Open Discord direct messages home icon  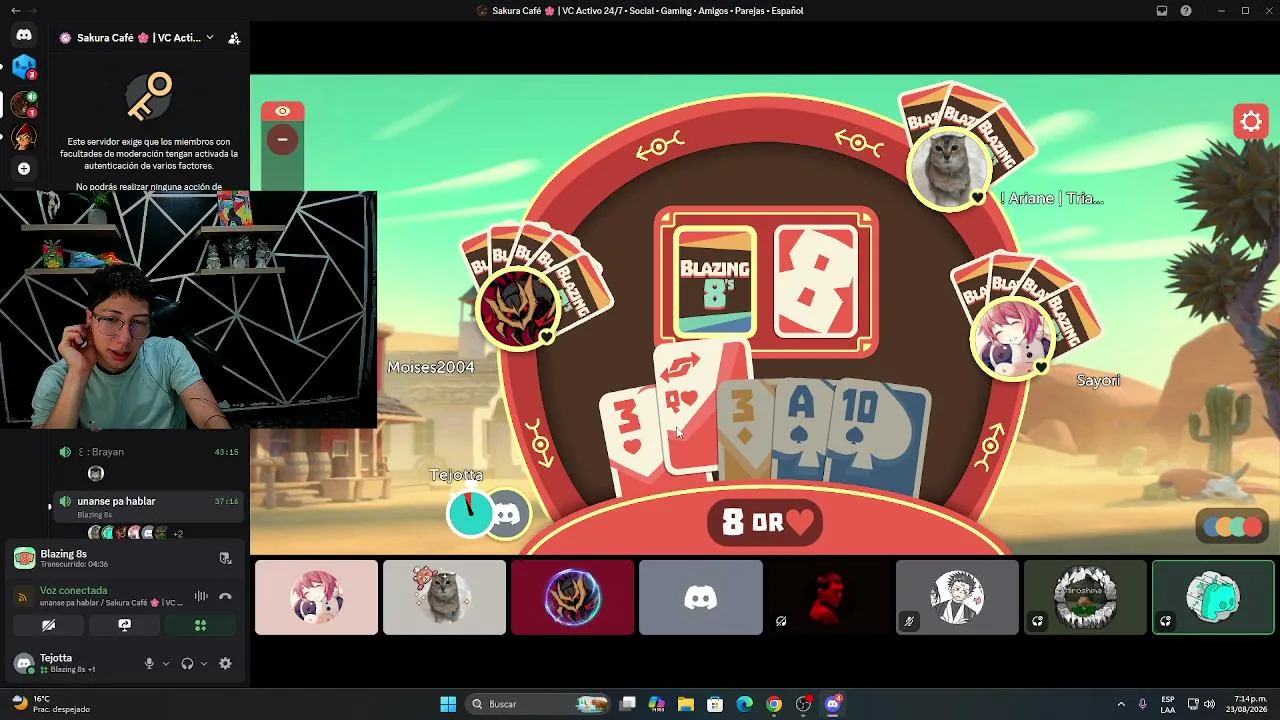pyautogui.click(x=24, y=35)
